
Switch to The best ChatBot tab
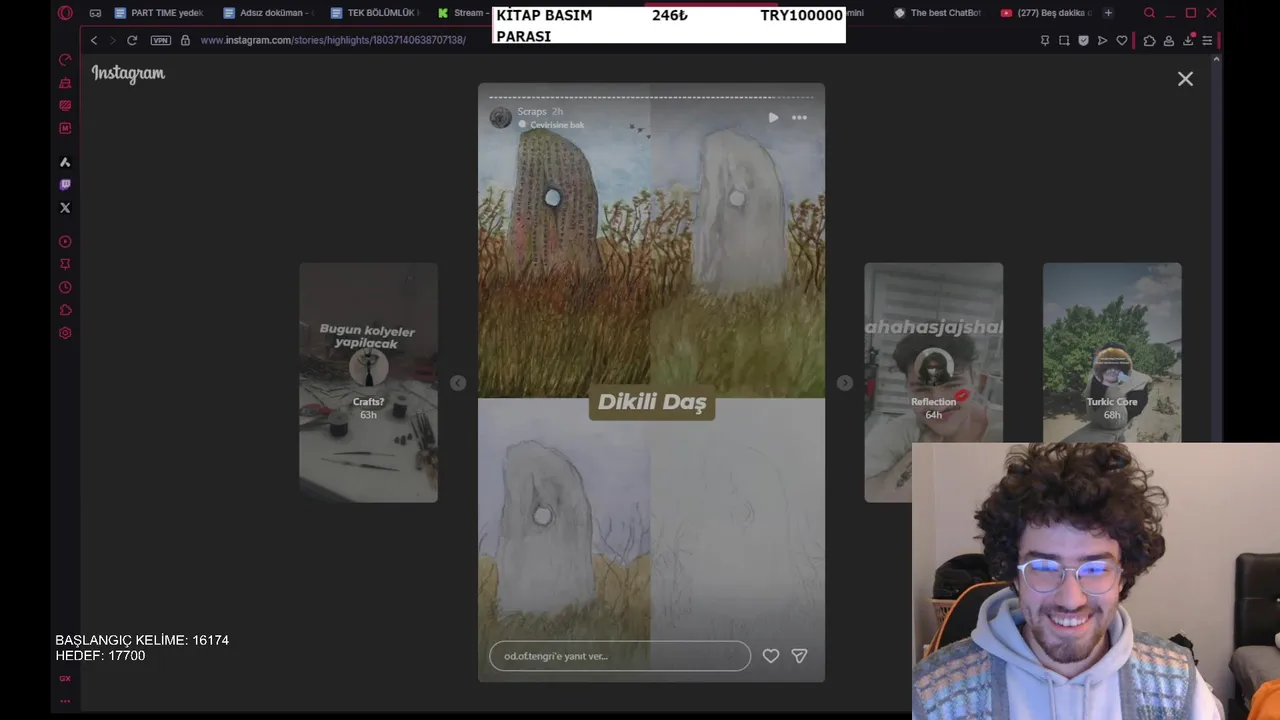coord(938,13)
